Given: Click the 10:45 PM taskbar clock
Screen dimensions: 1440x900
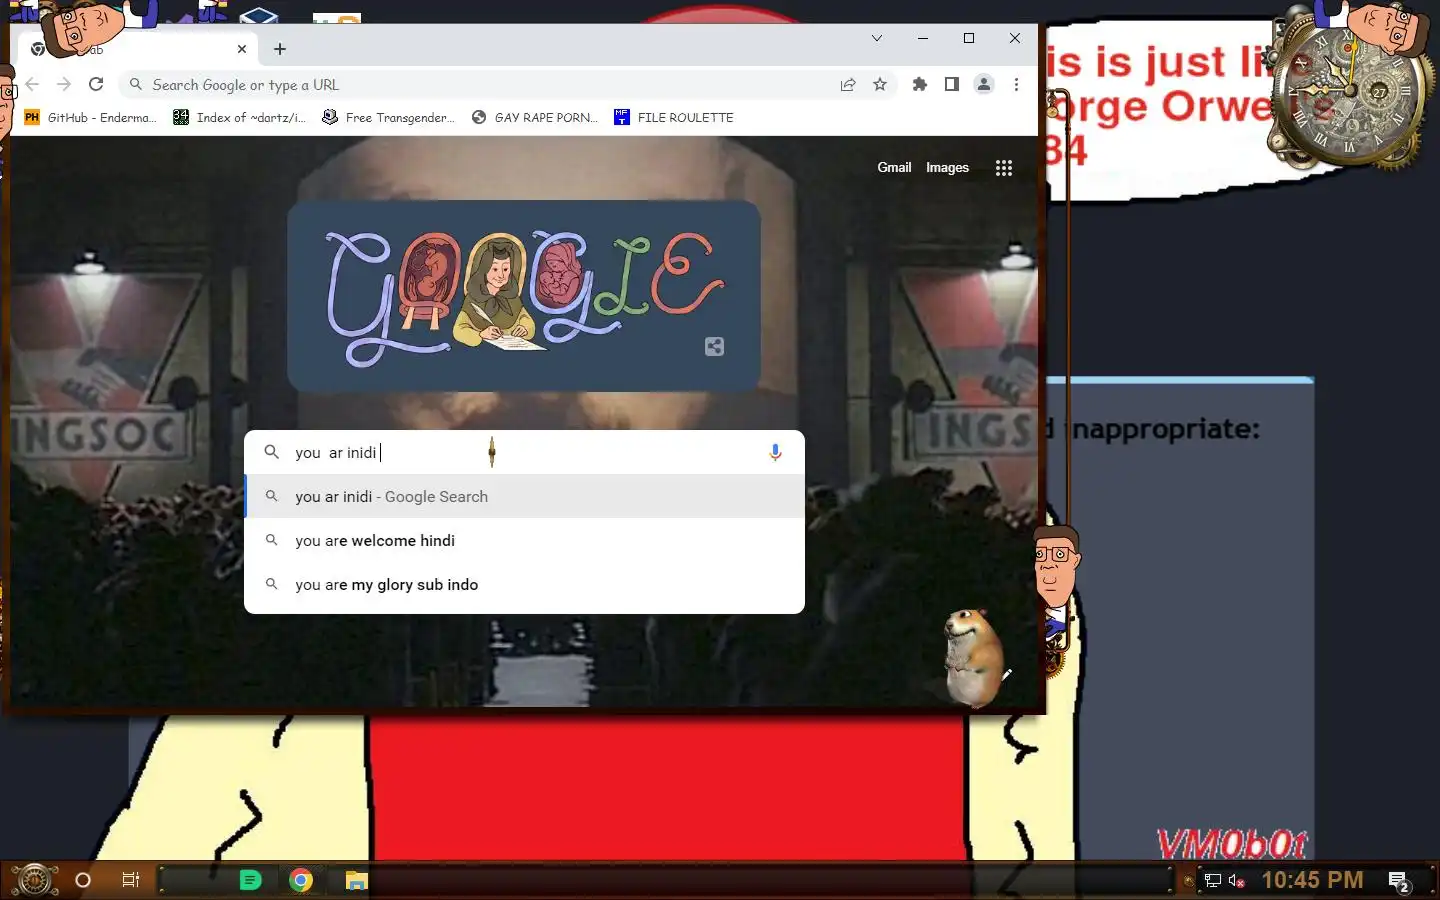Looking at the screenshot, I should point(1312,880).
